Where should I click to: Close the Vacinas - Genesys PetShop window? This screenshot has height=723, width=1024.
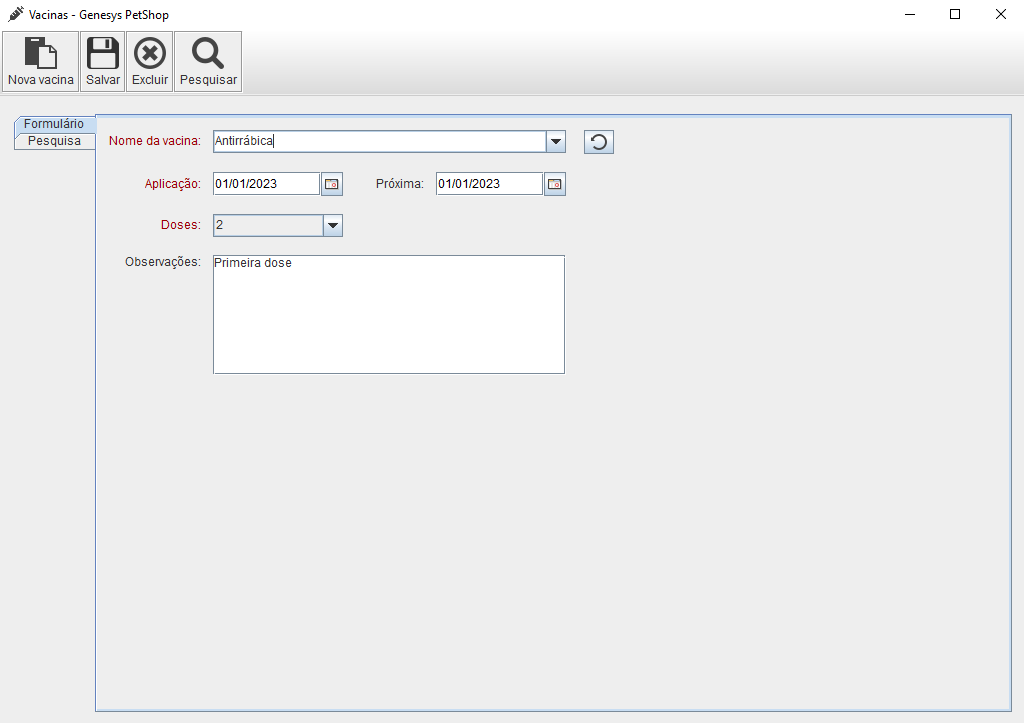click(x=1000, y=14)
